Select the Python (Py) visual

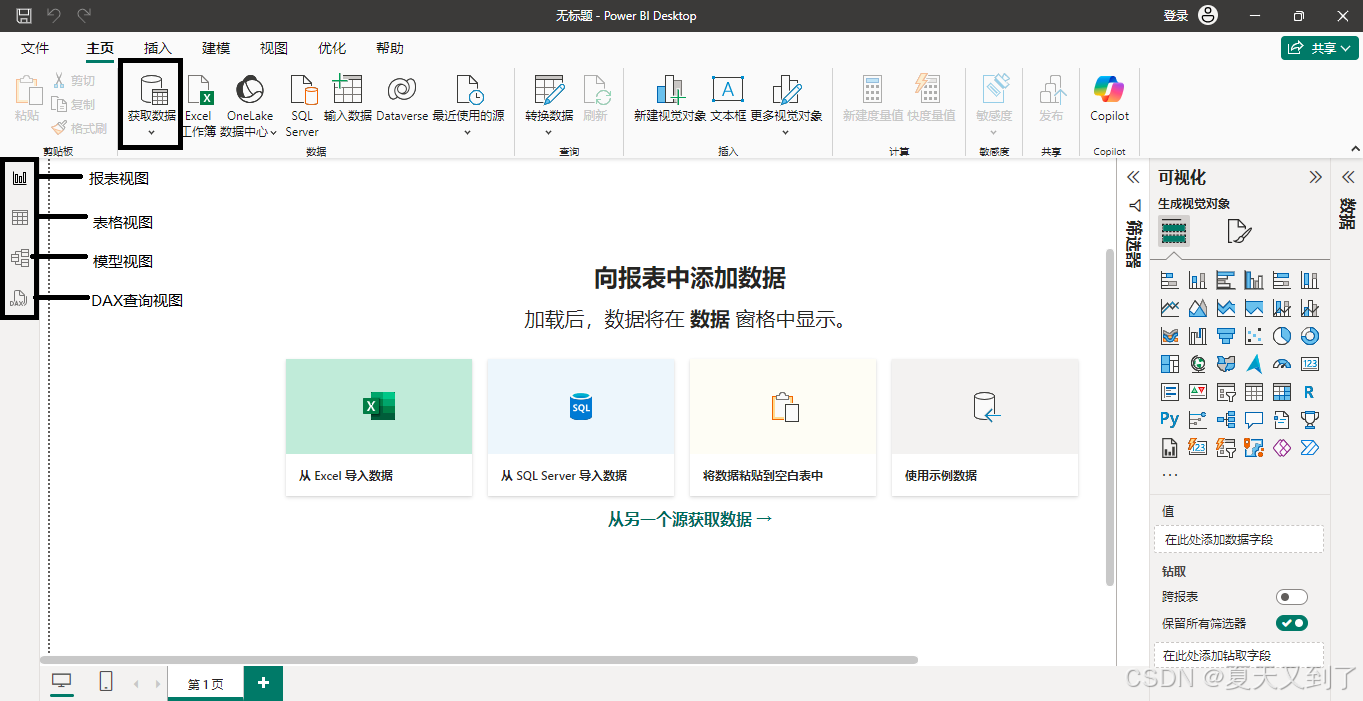tap(1170, 419)
